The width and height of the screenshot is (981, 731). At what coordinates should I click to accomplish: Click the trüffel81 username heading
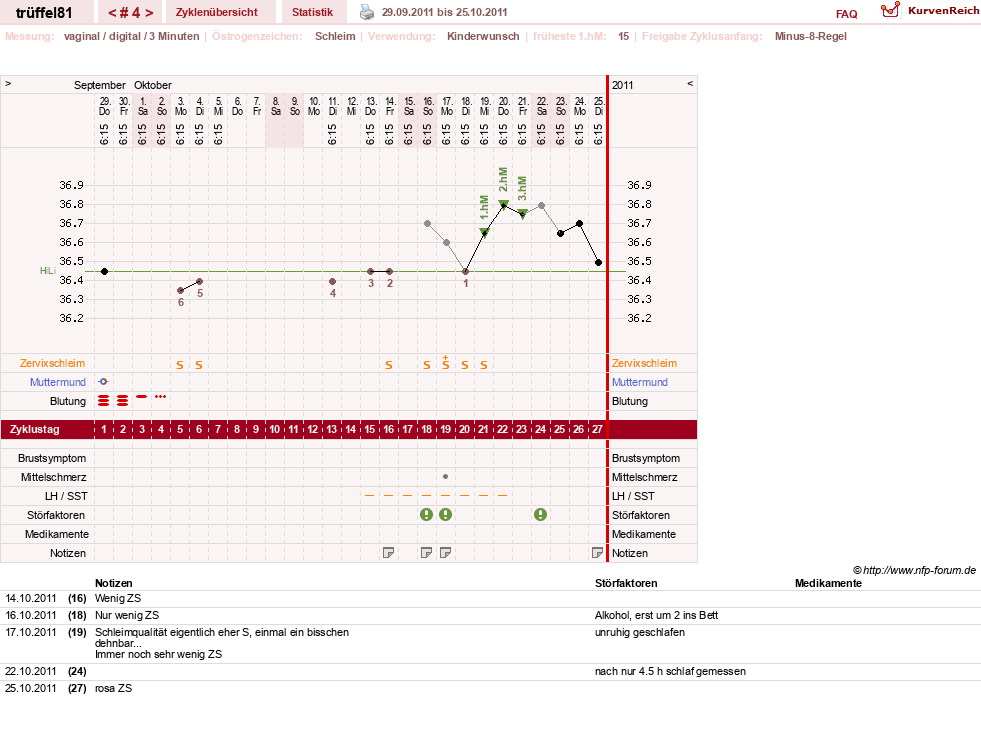click(44, 13)
